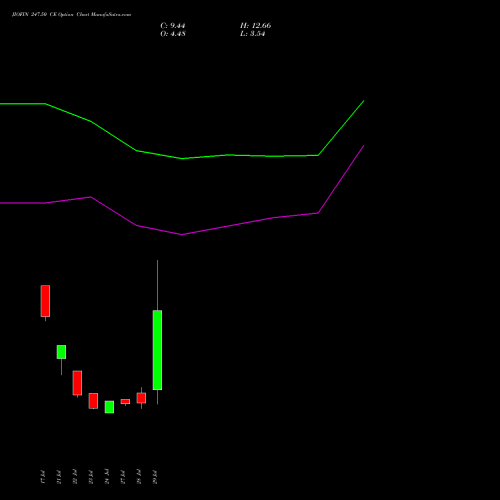Click the '17 Jul' date axis label
The image size is (500, 500).
click(42, 477)
